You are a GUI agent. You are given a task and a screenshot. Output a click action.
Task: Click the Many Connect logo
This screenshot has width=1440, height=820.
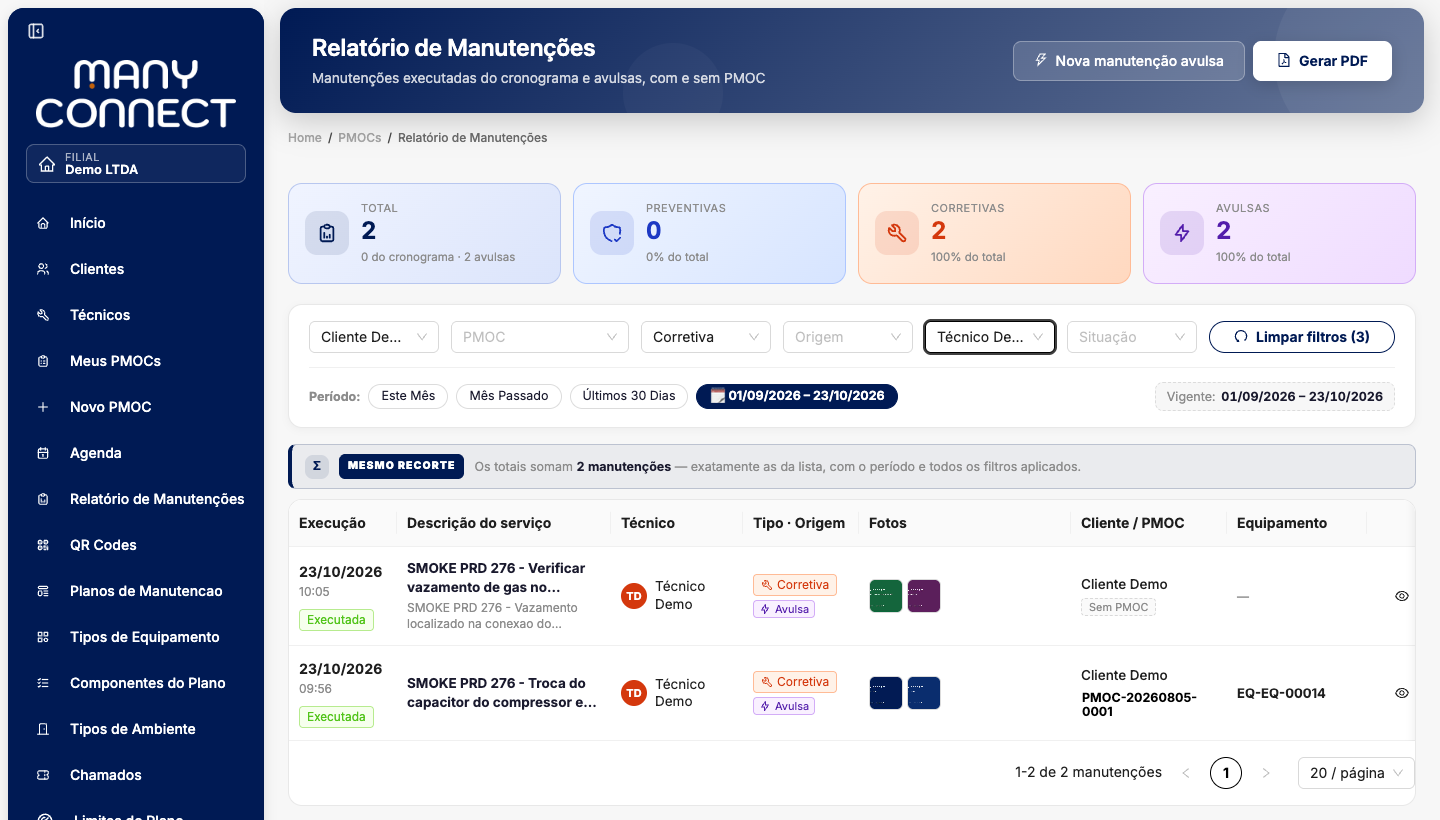135,94
